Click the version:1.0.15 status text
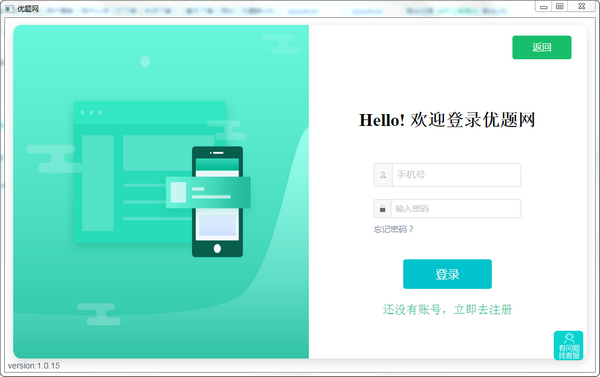The width and height of the screenshot is (600, 377). coord(34,366)
